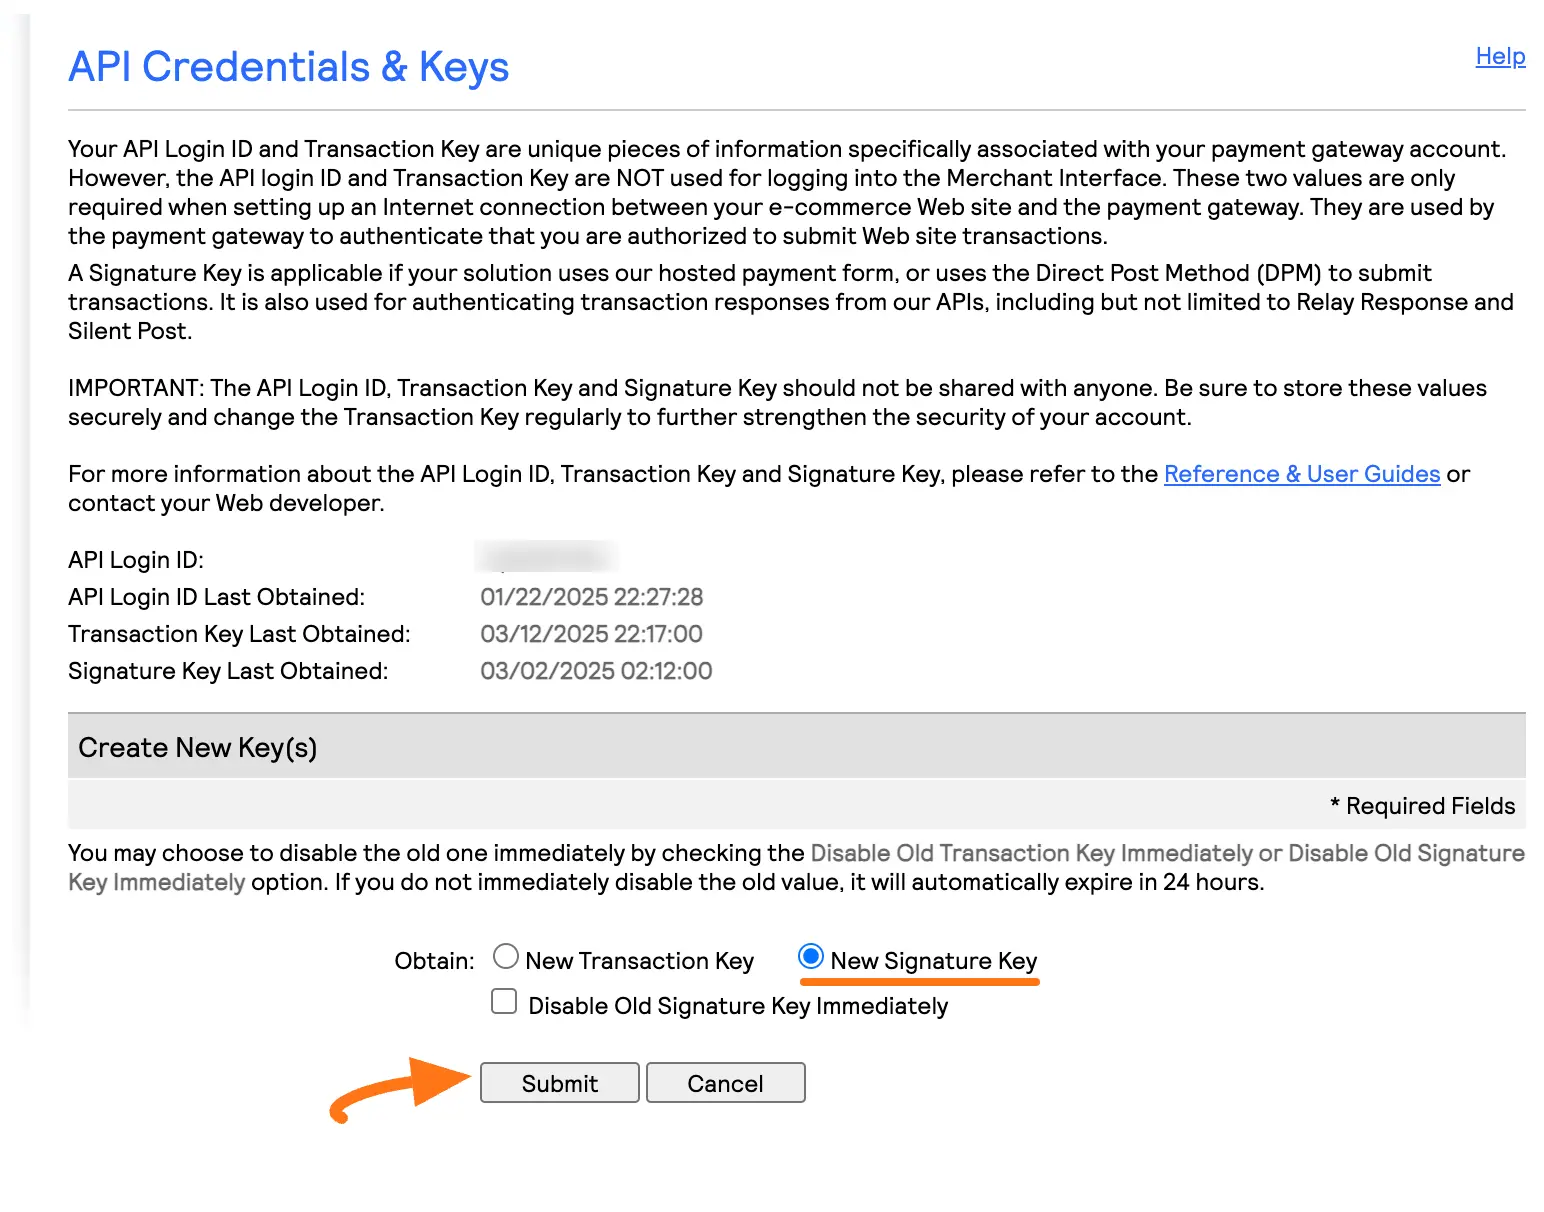The height and width of the screenshot is (1212, 1544).
Task: Click the Create New Key(s) section header
Action: click(x=198, y=748)
